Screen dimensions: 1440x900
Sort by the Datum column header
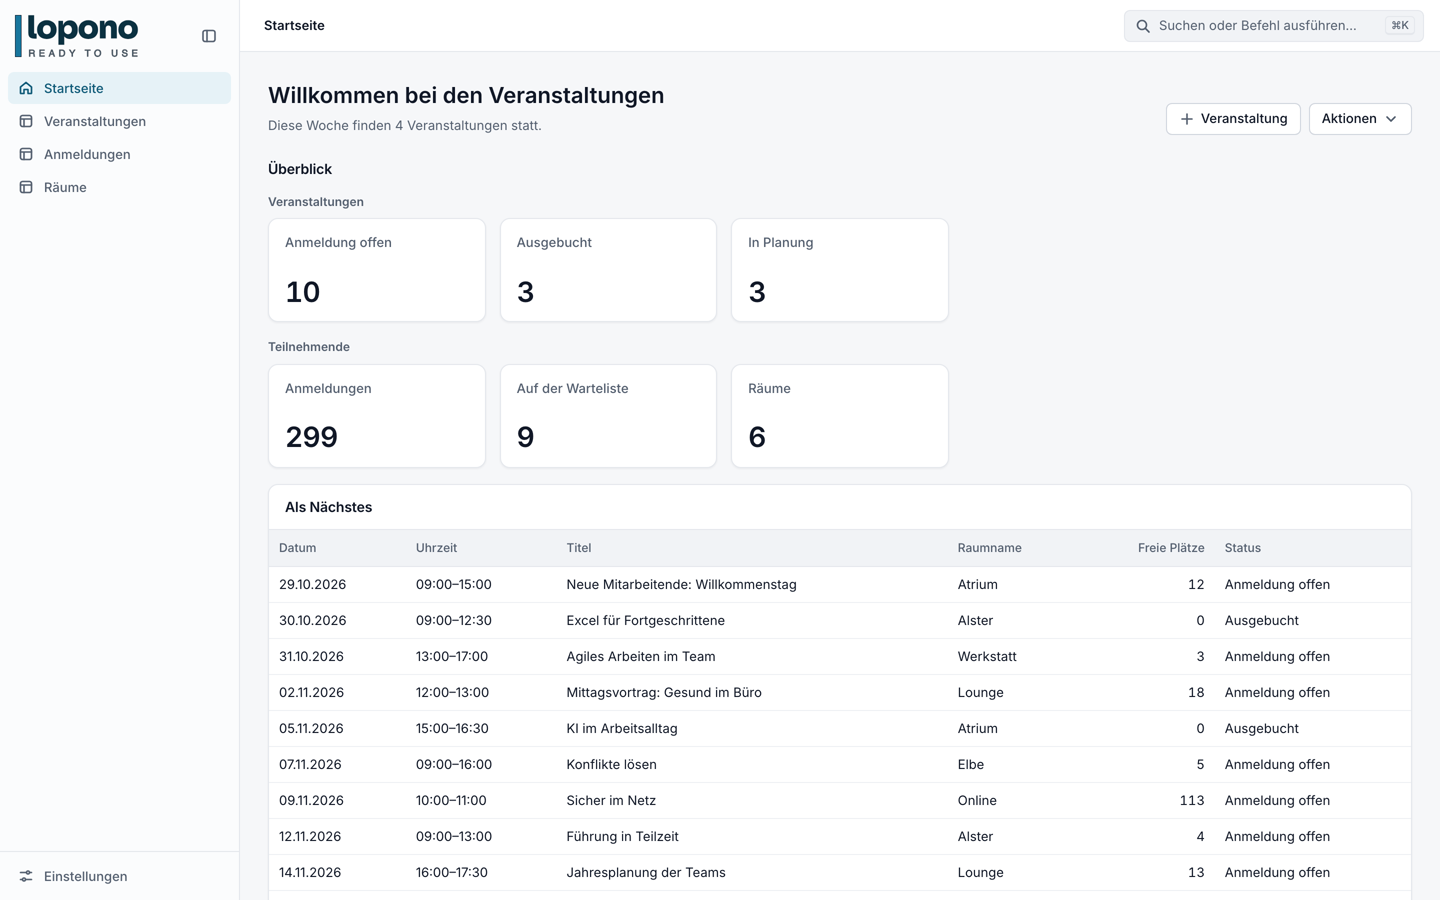(298, 548)
